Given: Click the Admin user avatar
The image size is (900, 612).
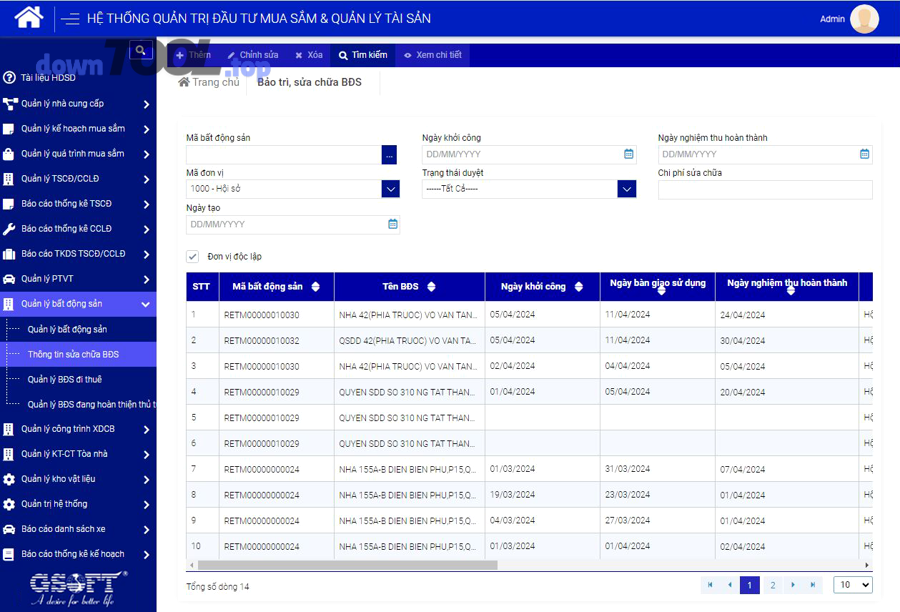Looking at the screenshot, I should point(863,19).
